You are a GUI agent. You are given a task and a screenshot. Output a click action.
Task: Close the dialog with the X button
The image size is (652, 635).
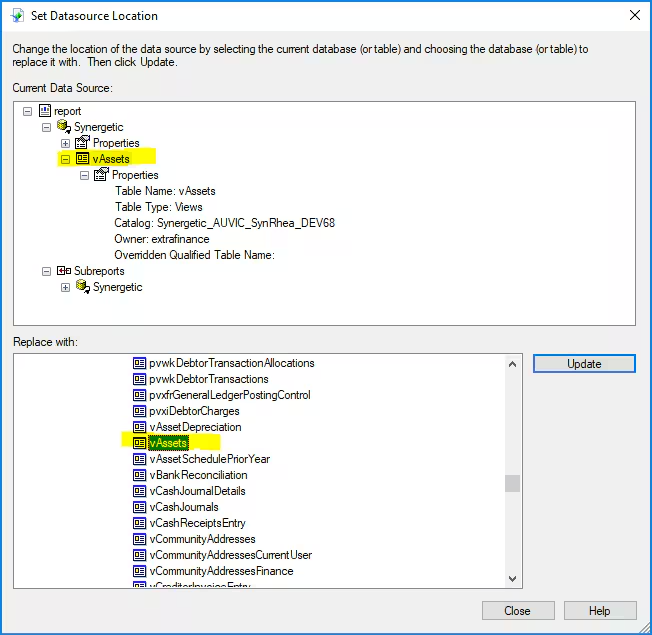click(635, 15)
